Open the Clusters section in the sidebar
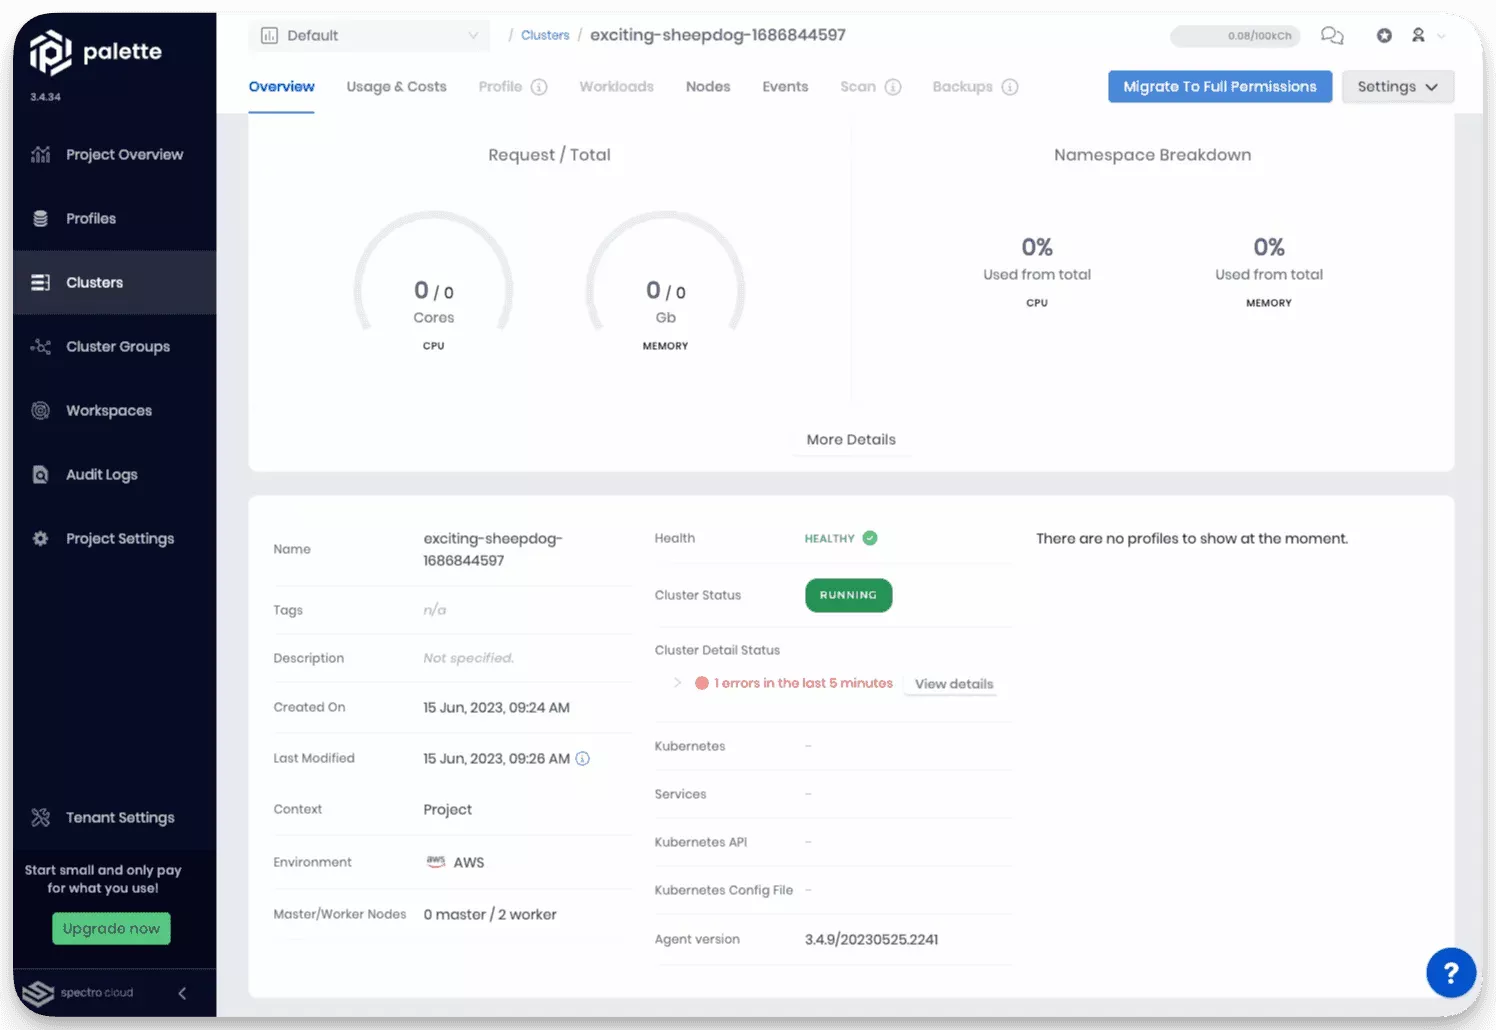The height and width of the screenshot is (1030, 1496). pyautogui.click(x=94, y=282)
